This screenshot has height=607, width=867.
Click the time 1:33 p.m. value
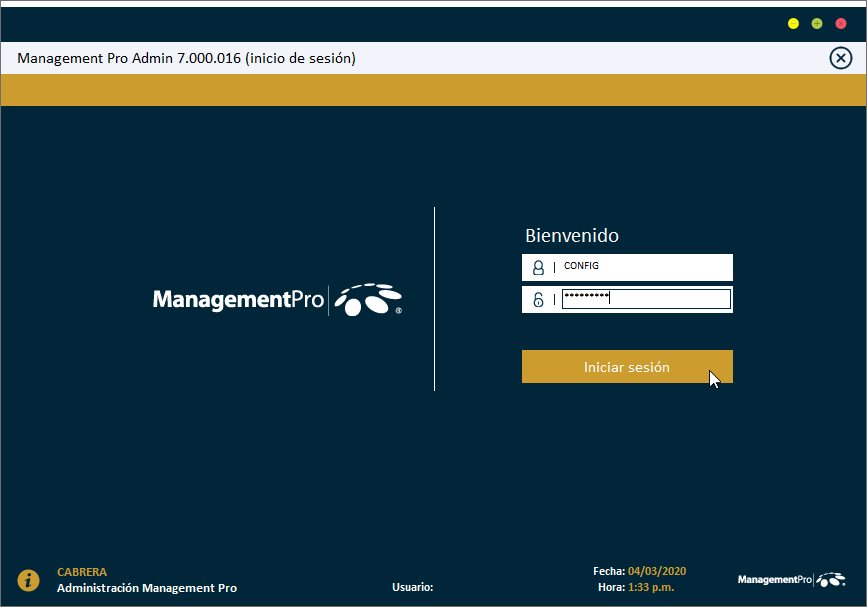tap(651, 587)
